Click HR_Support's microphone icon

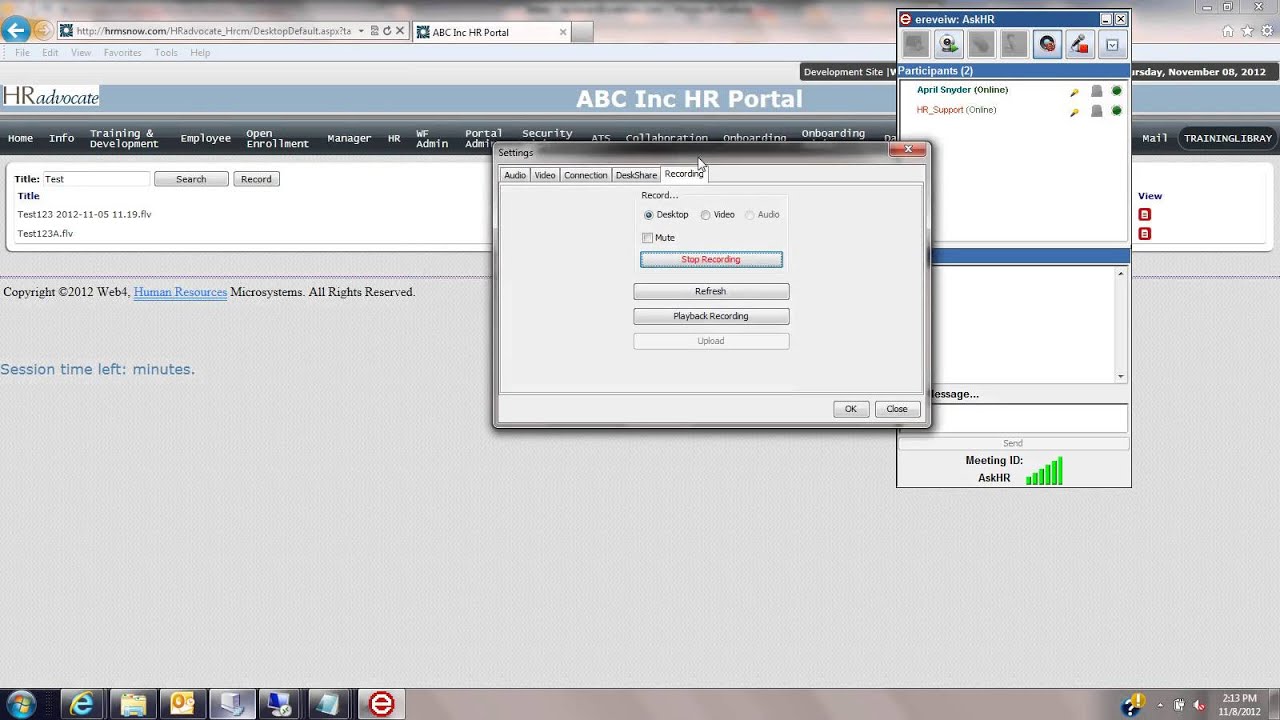[1075, 111]
